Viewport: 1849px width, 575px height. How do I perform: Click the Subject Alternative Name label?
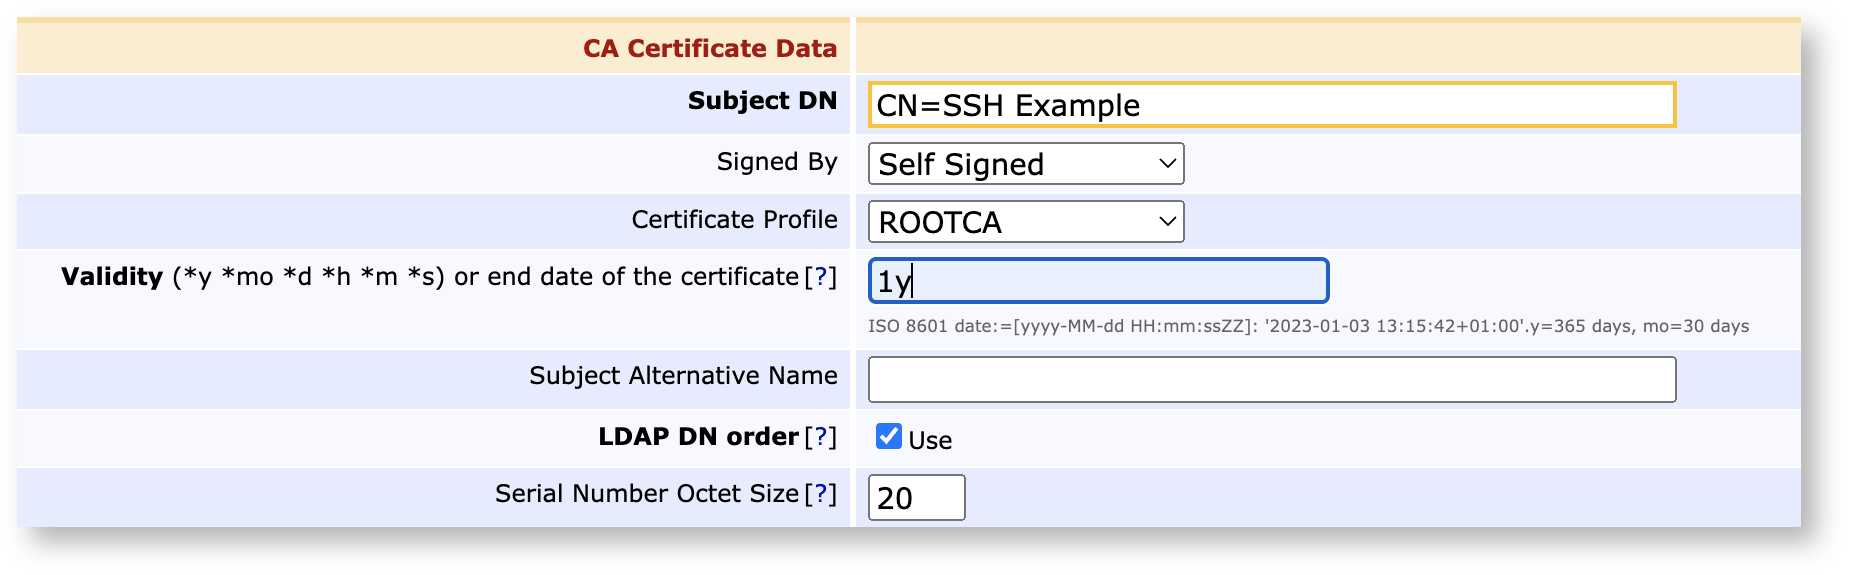683,376
